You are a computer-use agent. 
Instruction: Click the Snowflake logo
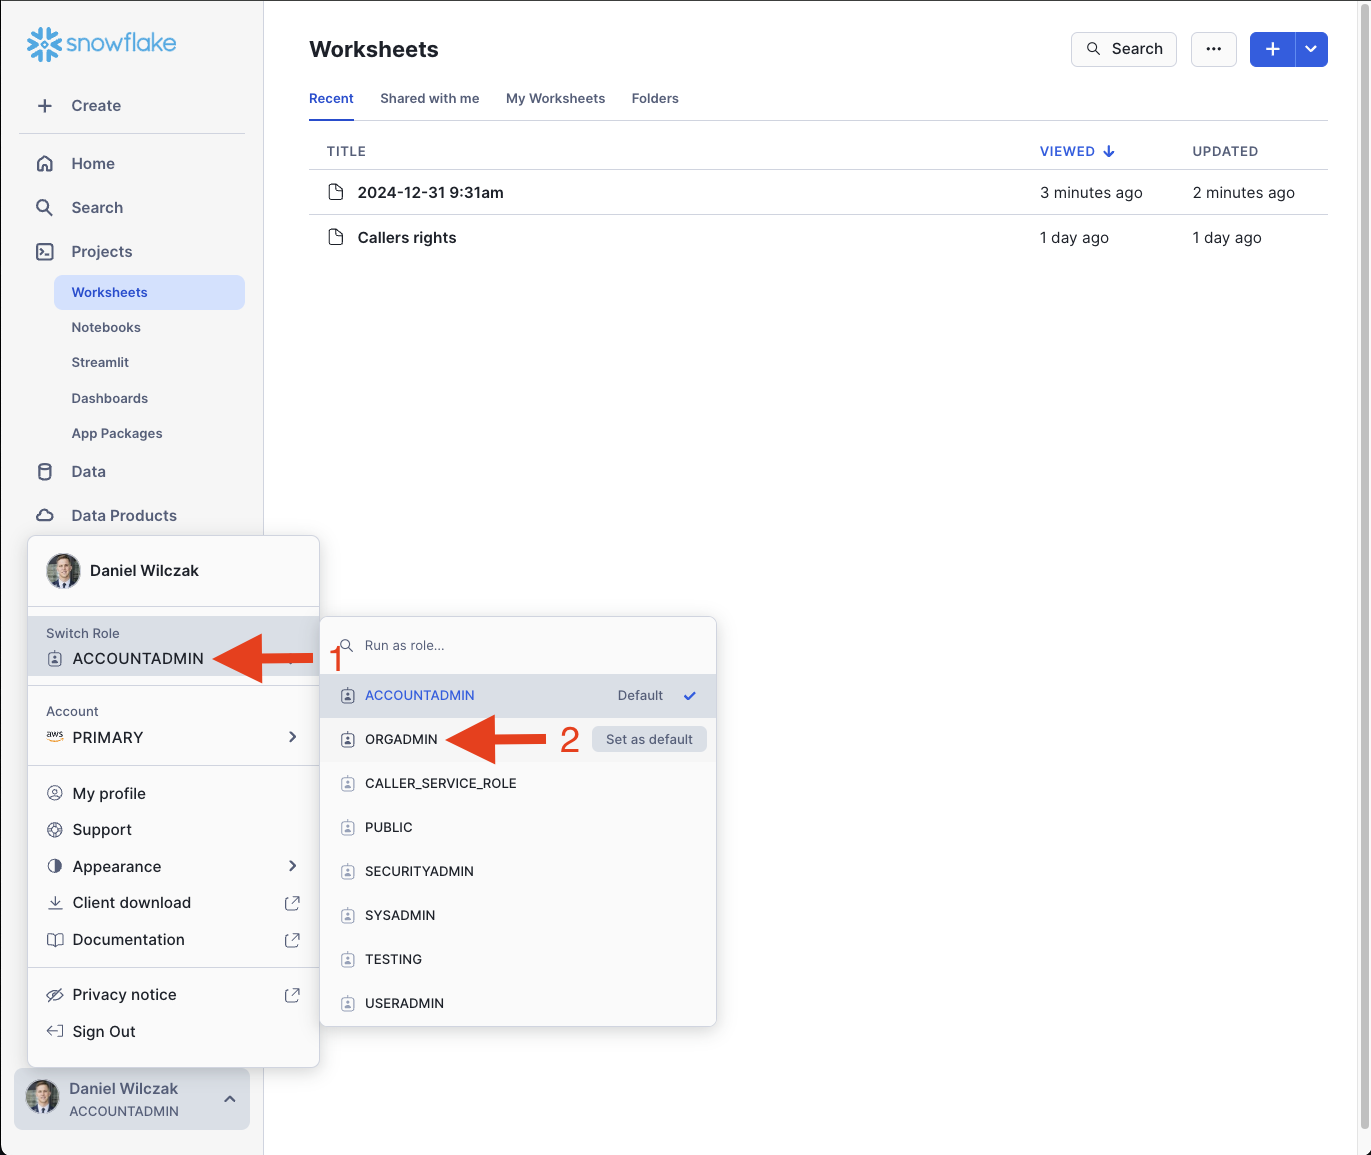click(101, 44)
